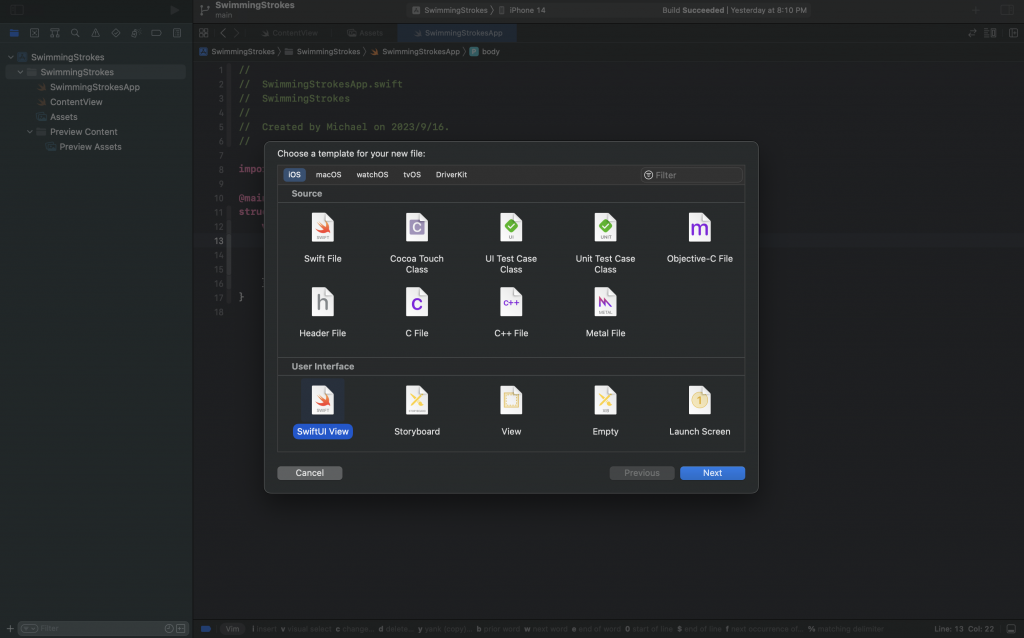Click the Cancel button
This screenshot has height=638, width=1024.
[x=310, y=473]
